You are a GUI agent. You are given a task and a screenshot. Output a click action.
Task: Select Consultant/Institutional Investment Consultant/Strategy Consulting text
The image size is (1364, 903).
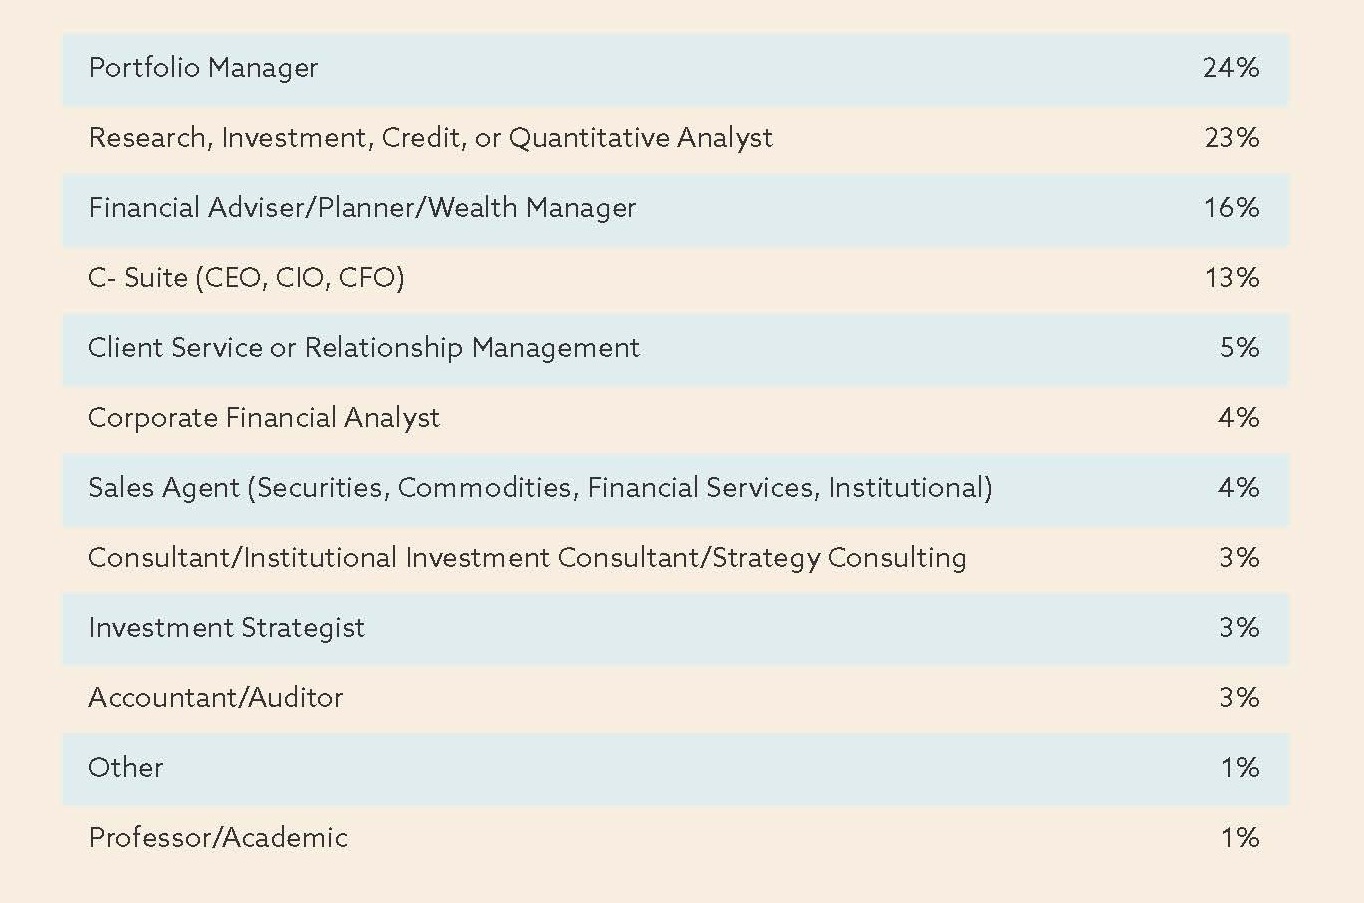point(527,558)
